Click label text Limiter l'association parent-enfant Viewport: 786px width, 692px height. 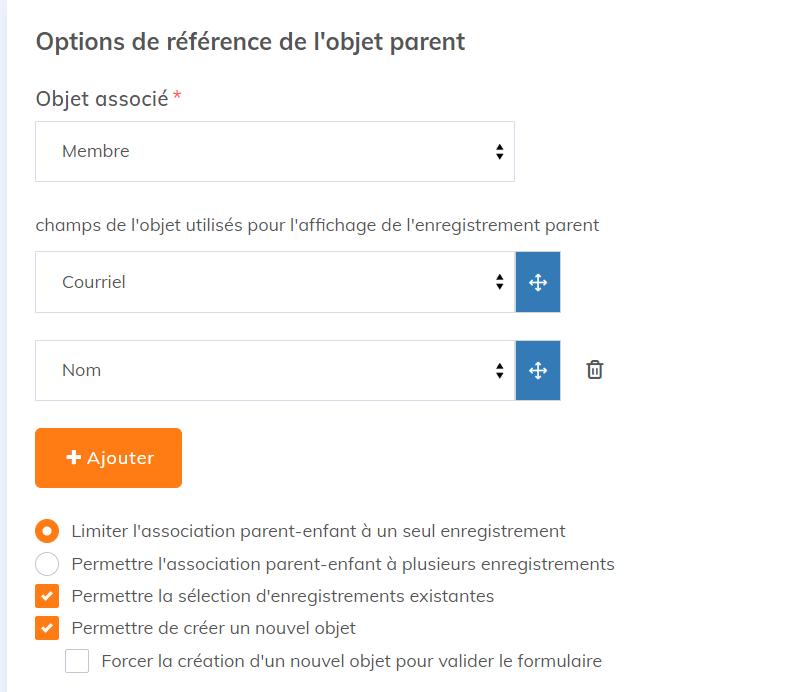214,531
